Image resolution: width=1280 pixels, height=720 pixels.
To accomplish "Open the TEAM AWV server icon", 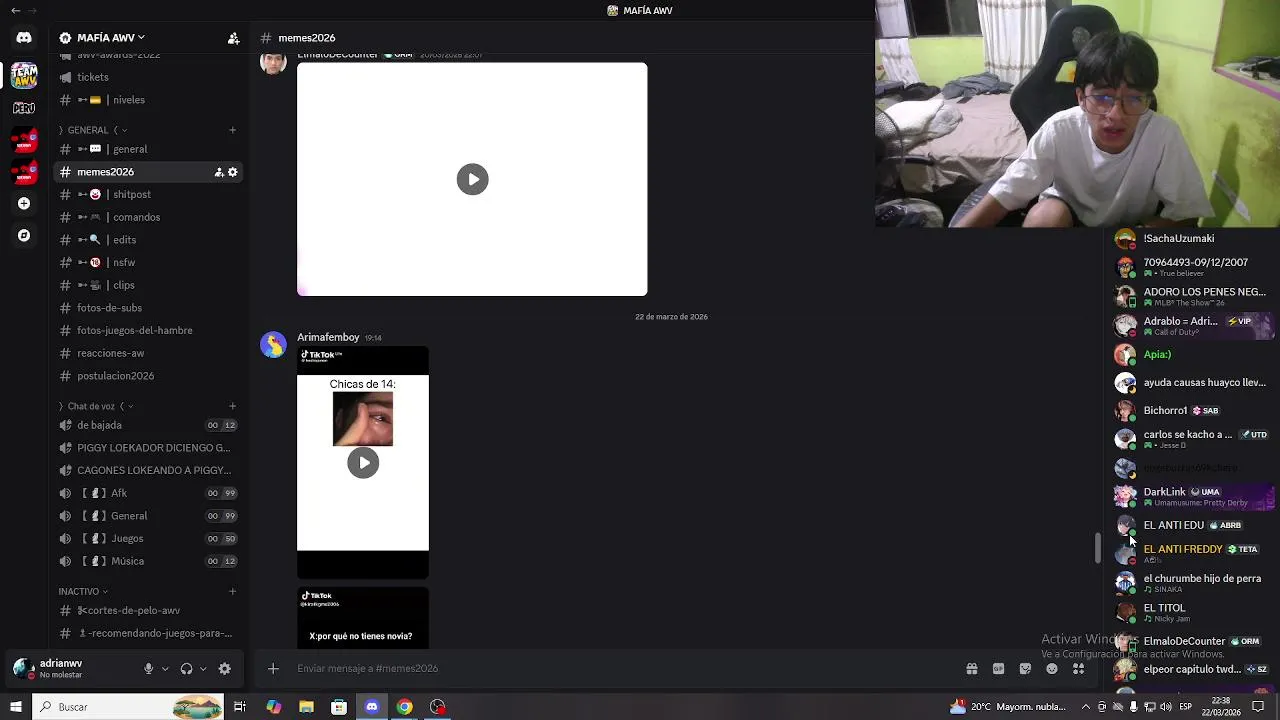I will pos(24,75).
